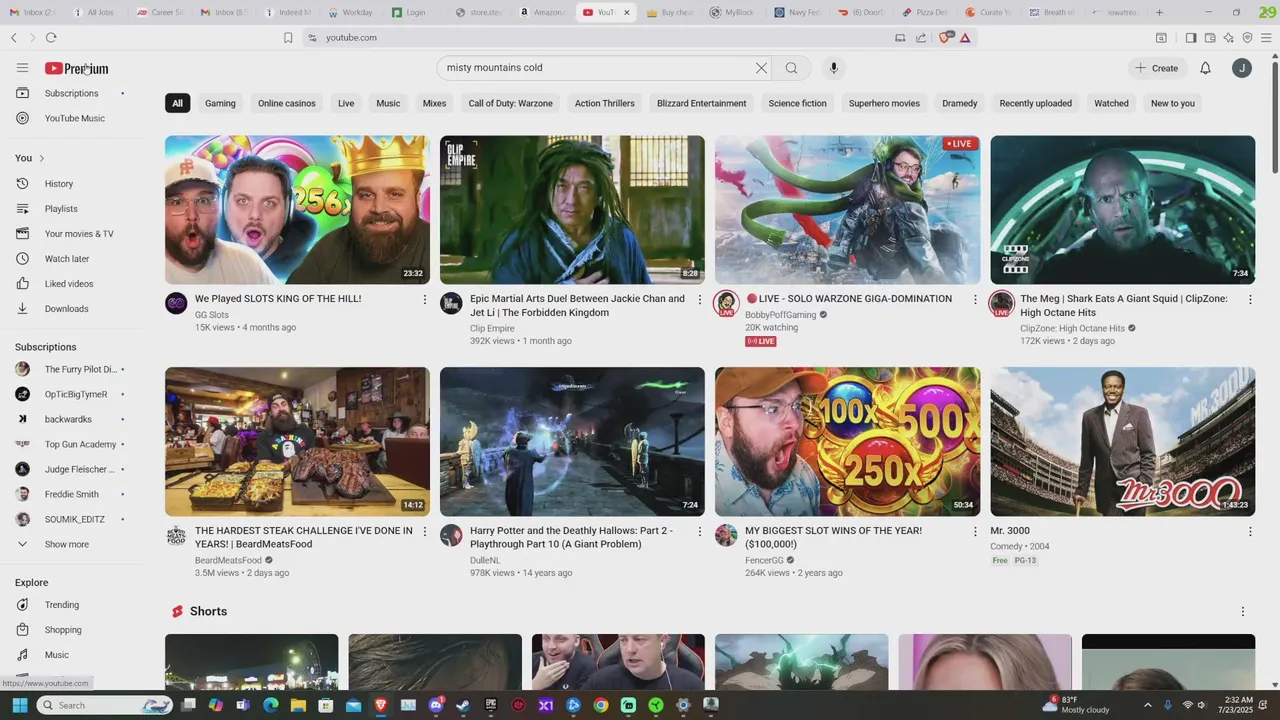Open Shopping in Explore section
Viewport: 1280px width, 720px height.
pyautogui.click(x=70, y=630)
